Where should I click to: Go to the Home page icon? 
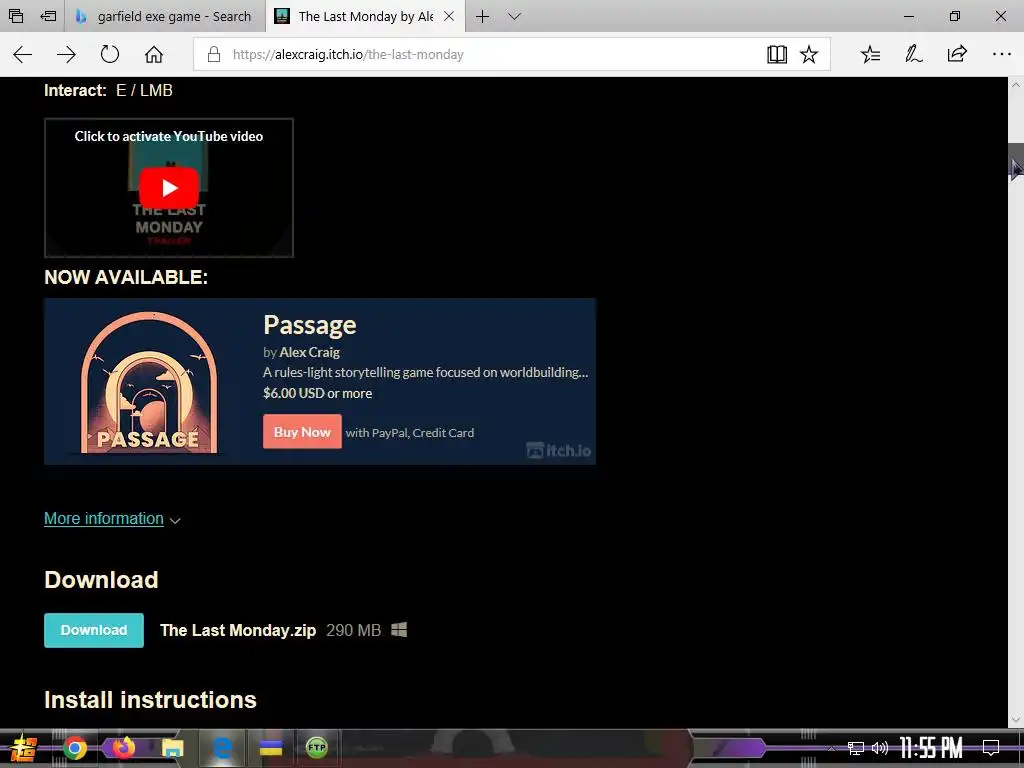pos(153,54)
